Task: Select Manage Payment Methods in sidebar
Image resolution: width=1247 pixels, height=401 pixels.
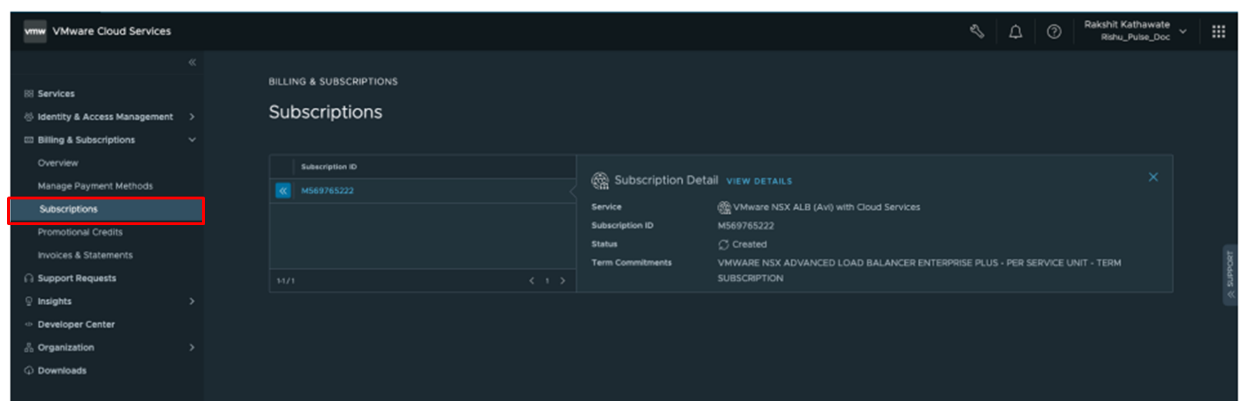Action: pos(95,186)
